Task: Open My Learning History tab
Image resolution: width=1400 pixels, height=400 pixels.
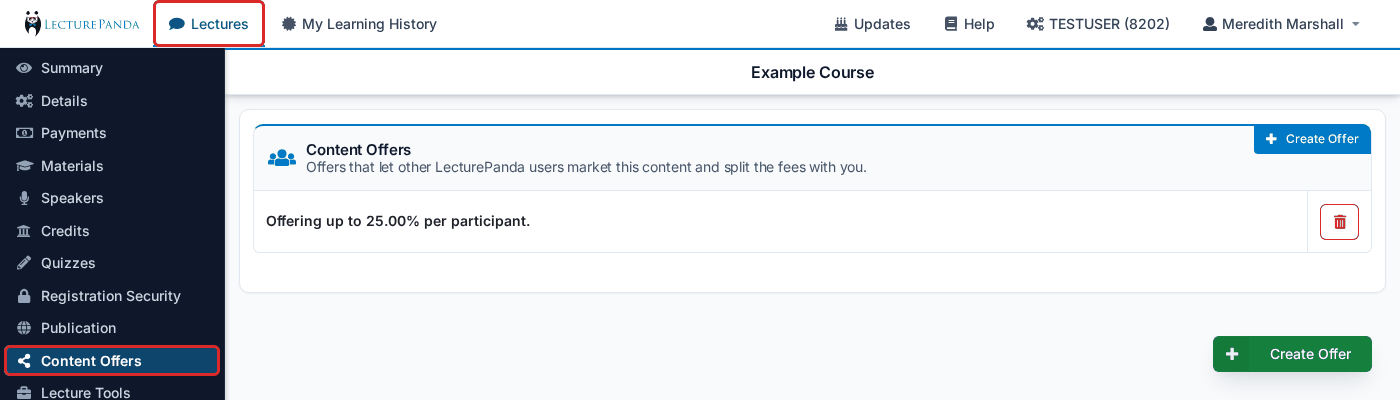Action: pos(359,24)
